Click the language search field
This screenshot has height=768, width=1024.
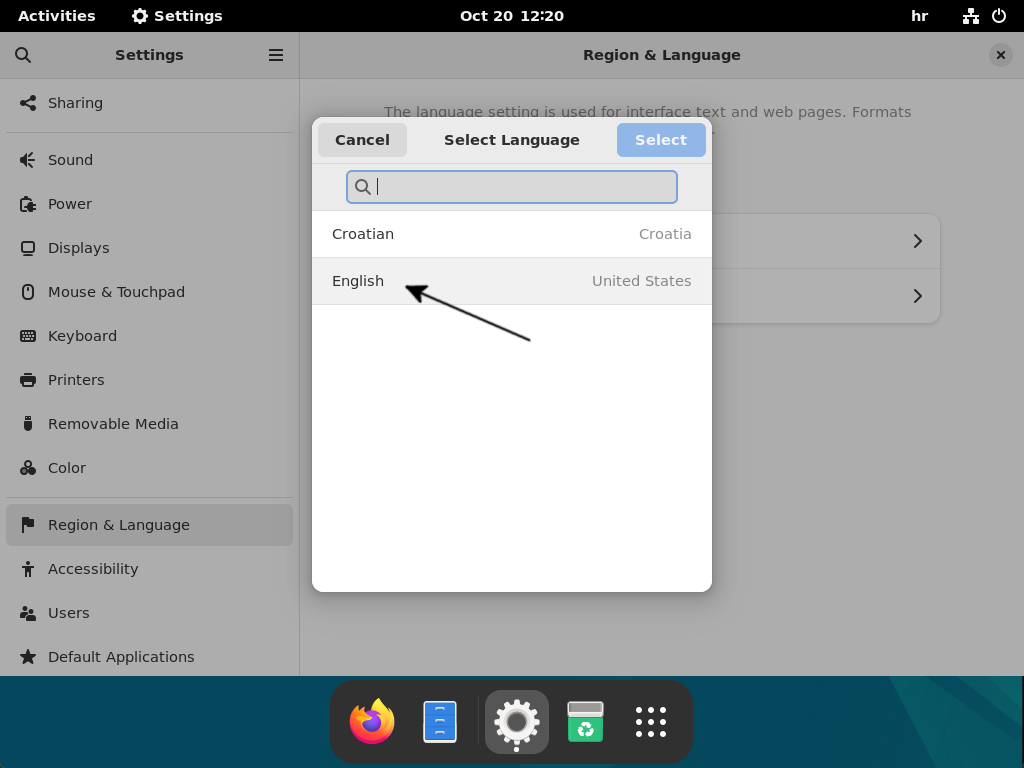pyautogui.click(x=512, y=187)
